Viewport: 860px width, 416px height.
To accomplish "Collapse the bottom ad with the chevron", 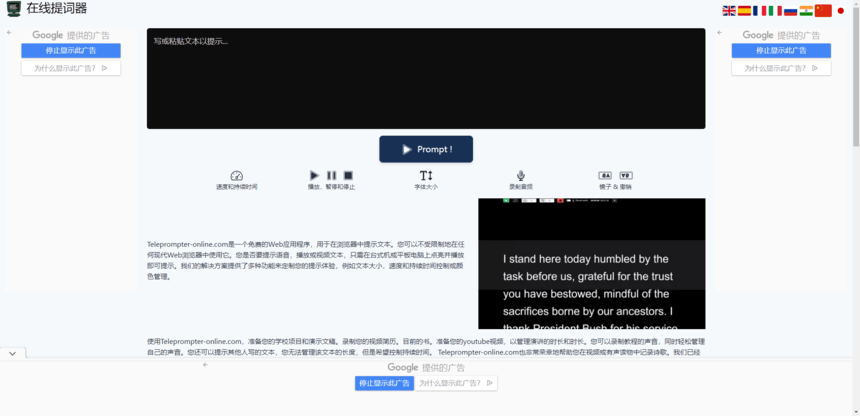I will pyautogui.click(x=13, y=353).
